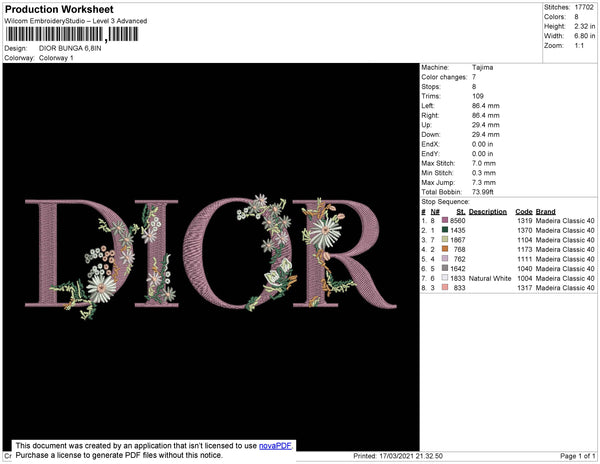Screen dimensions: 600x464
Task: Click the Left value '86.4 mm'
Action: pos(486,106)
